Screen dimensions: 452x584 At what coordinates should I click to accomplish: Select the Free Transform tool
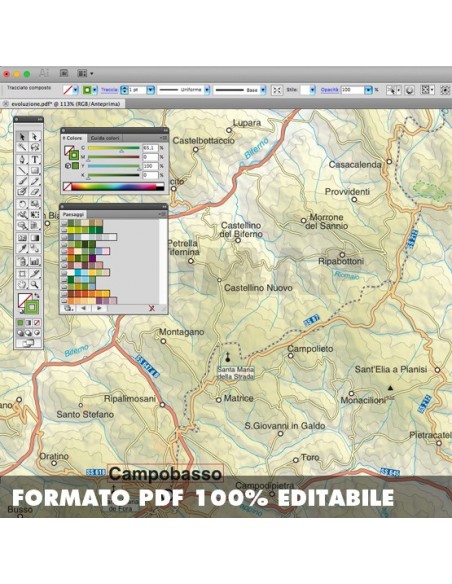click(x=35, y=215)
